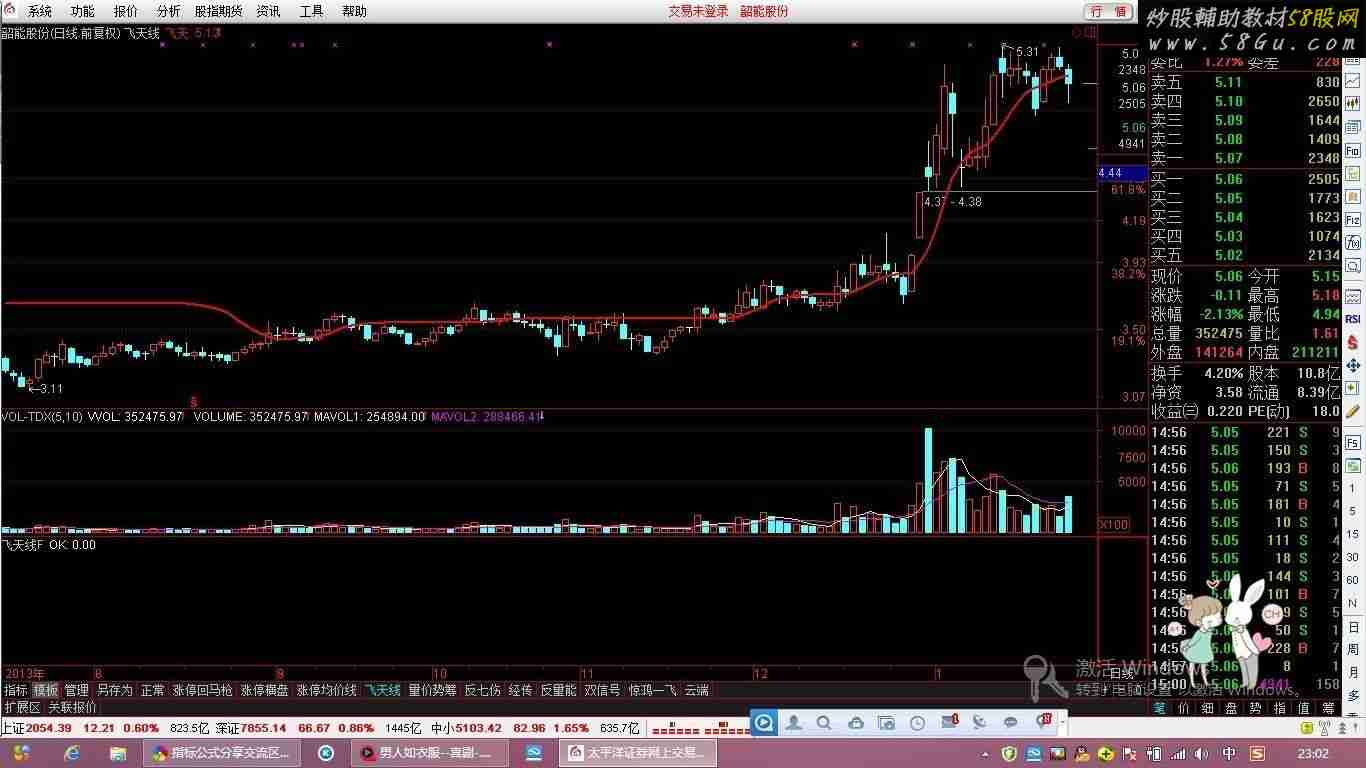Screen dimensions: 1366x768
Task: Select the 价 price tab
Action: (1184, 707)
